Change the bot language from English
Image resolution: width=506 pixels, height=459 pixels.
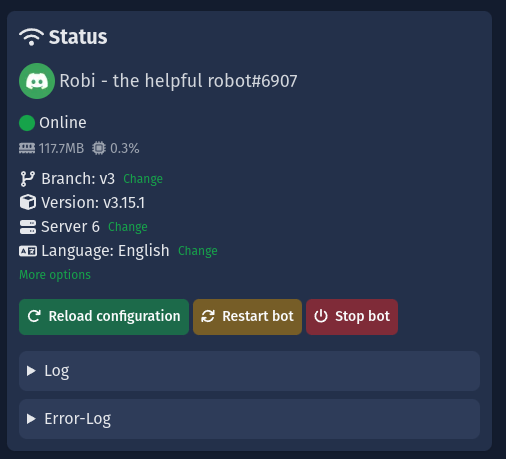pos(198,251)
